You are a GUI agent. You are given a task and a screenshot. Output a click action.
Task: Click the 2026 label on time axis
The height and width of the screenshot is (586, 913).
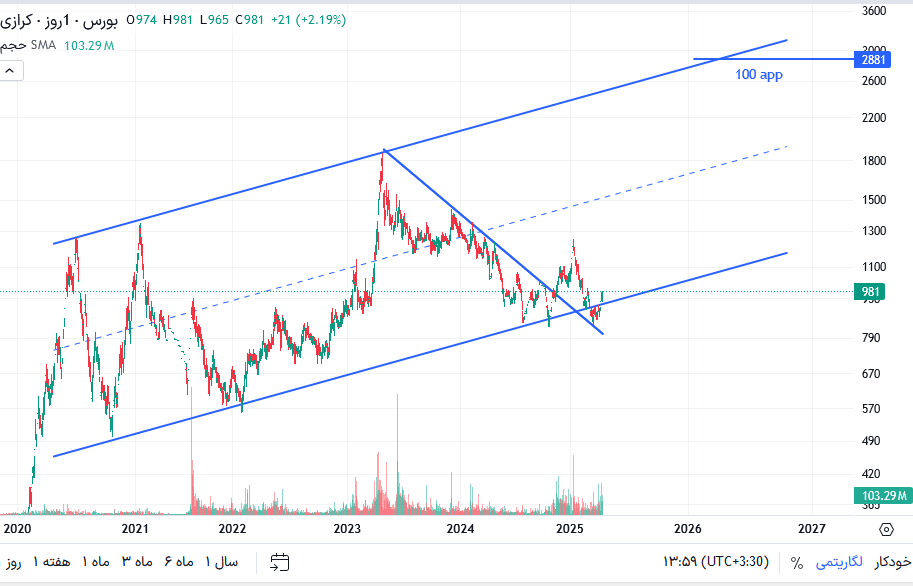click(x=688, y=528)
